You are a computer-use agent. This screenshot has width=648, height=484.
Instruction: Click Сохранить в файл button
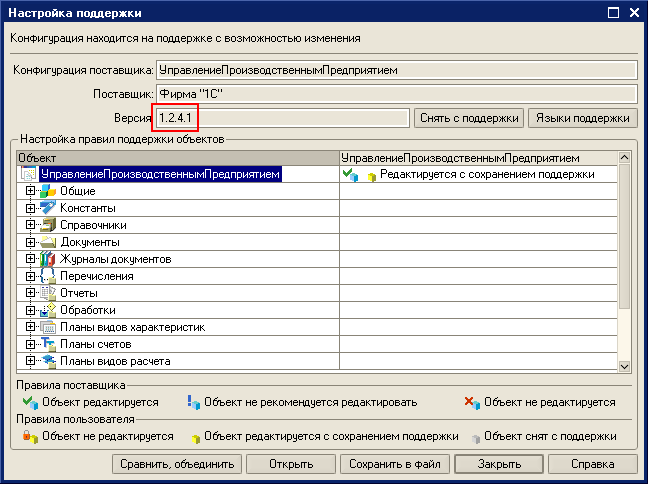tap(395, 464)
